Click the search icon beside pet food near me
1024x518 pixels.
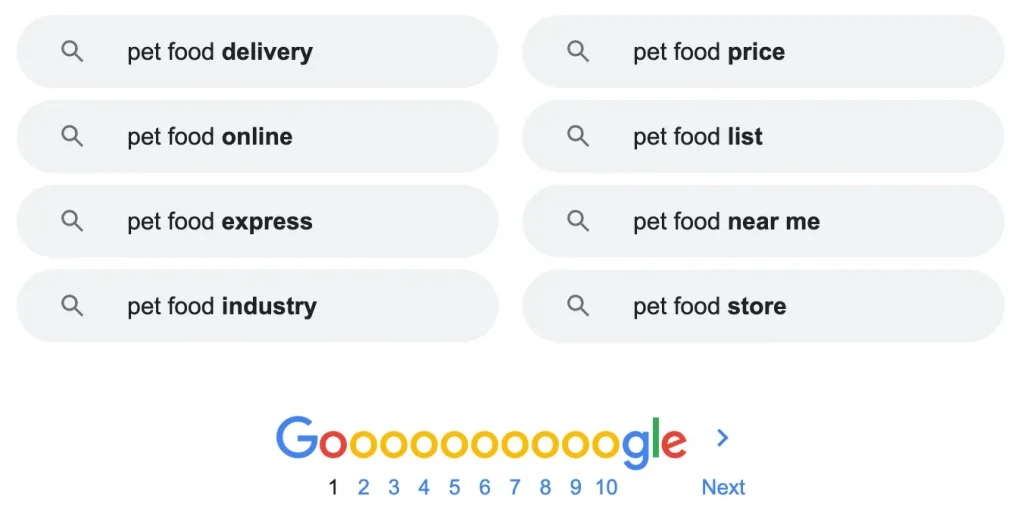click(578, 221)
